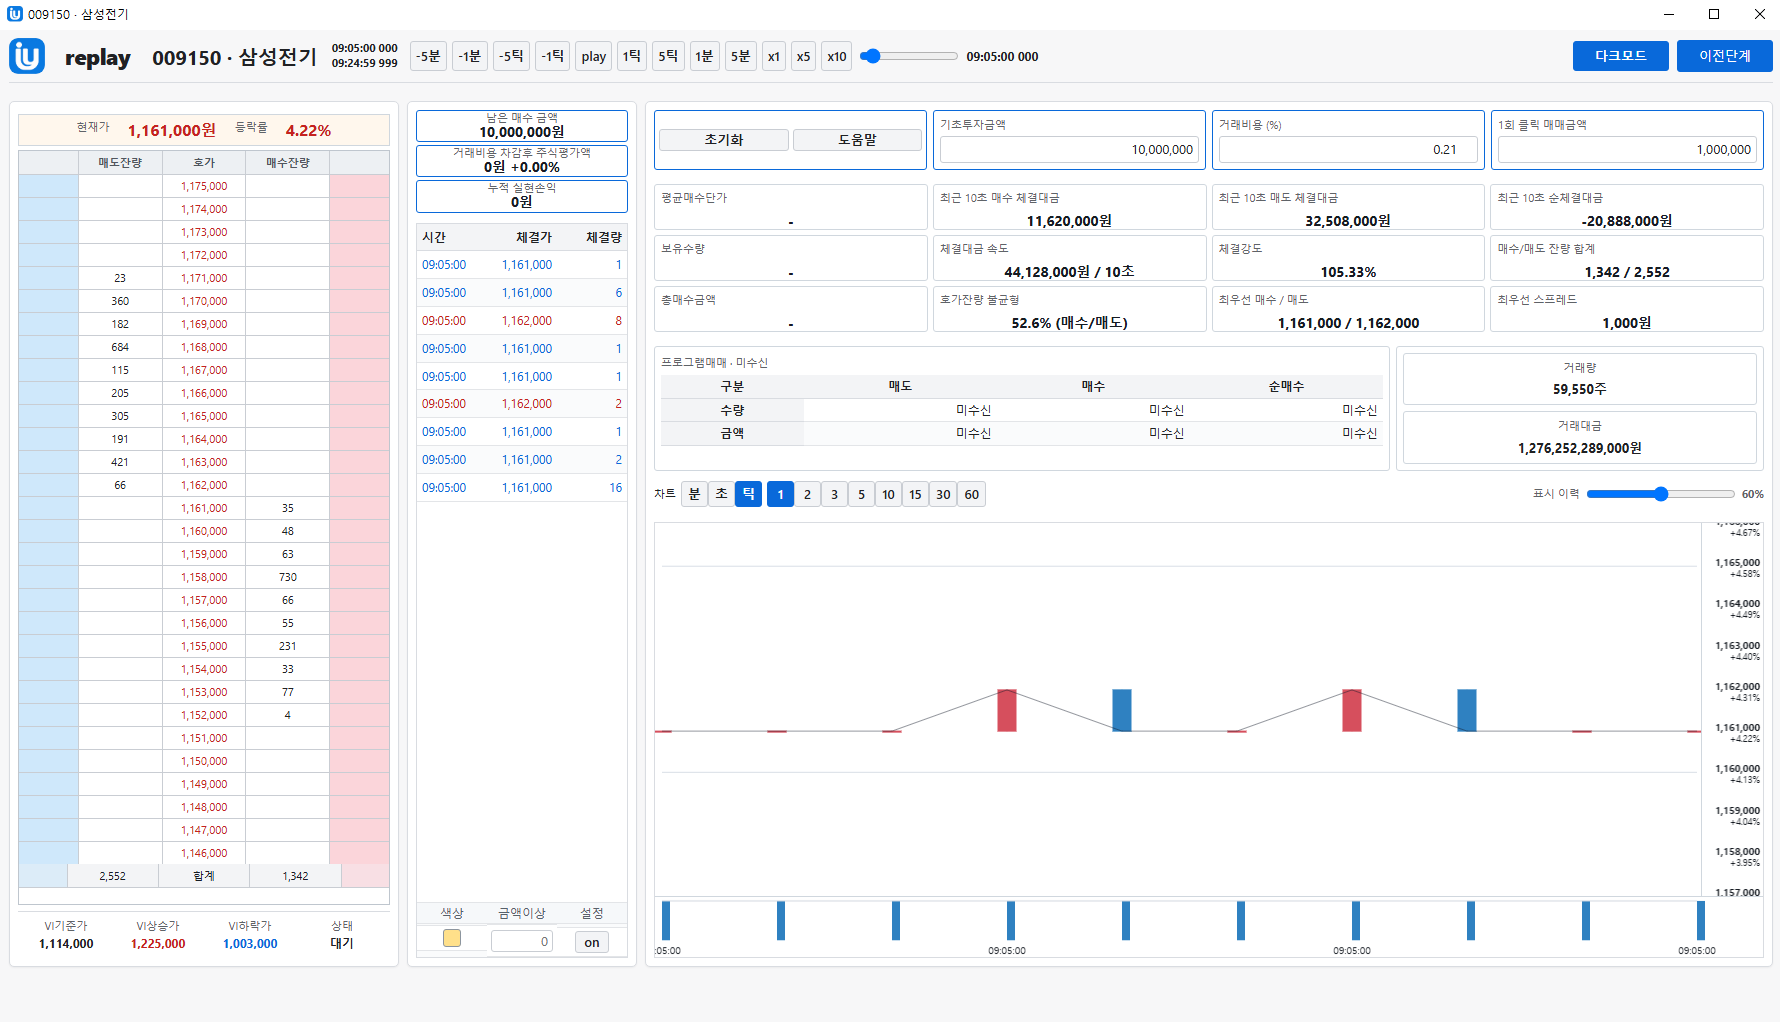Rewind five minutes with -5분 button
Viewport: 1780px width, 1022px height.
(x=429, y=56)
